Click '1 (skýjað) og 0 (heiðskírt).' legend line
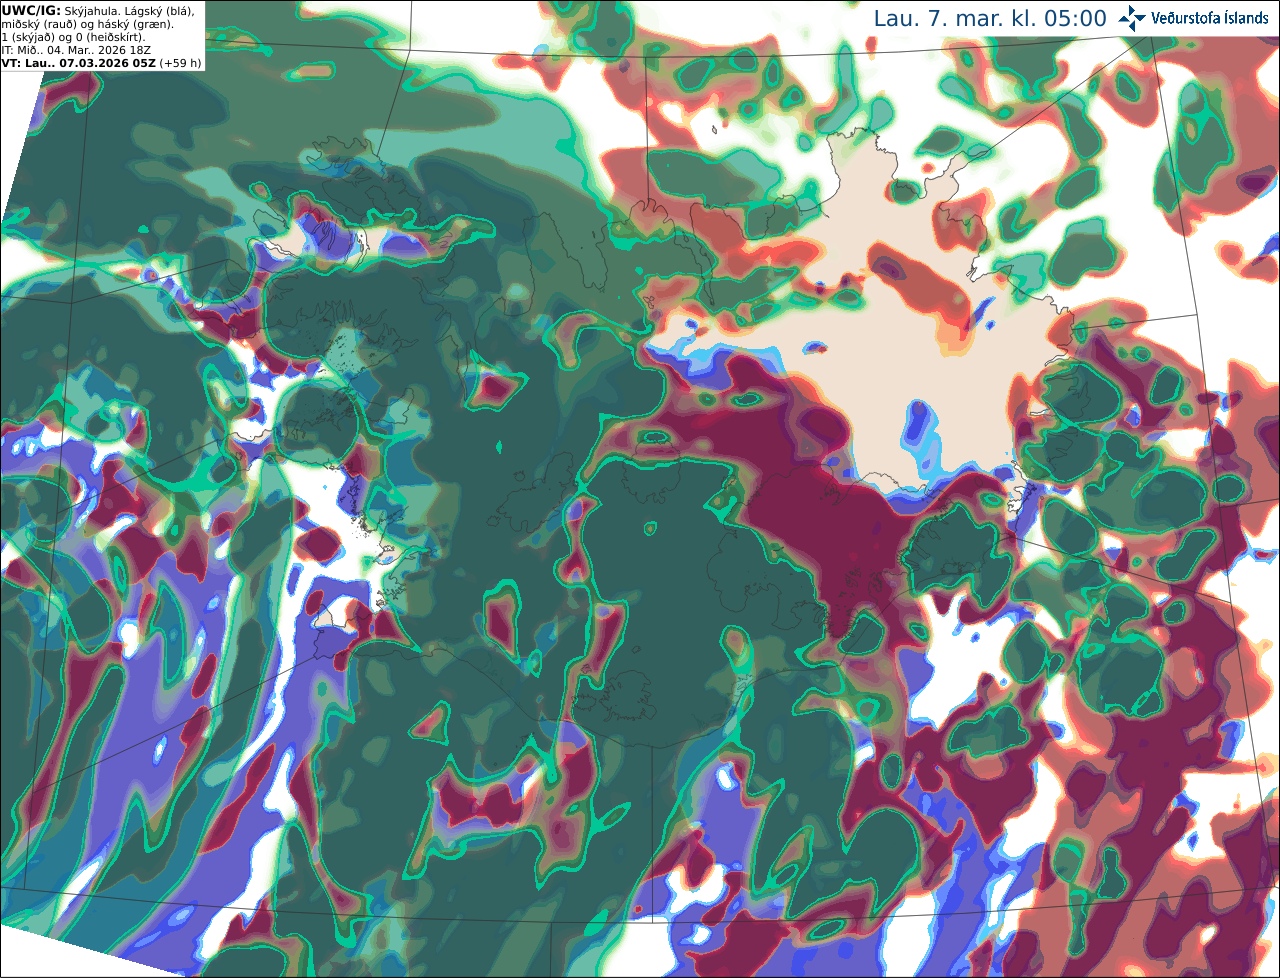 tap(73, 36)
